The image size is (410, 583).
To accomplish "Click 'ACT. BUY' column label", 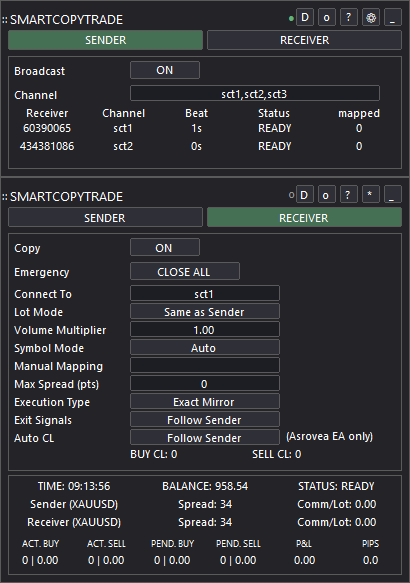I will (40, 544).
